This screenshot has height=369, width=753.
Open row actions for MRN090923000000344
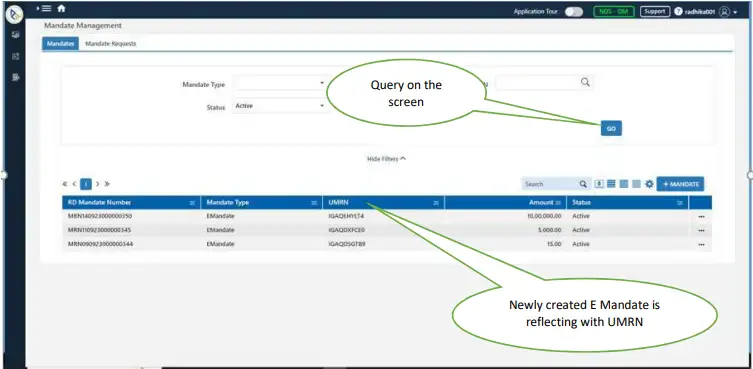click(701, 245)
